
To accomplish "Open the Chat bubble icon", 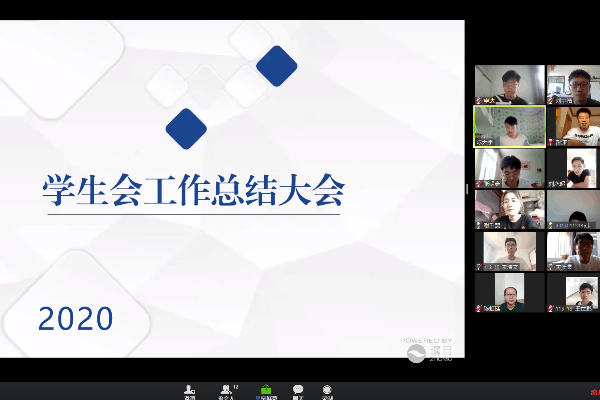I will [298, 390].
